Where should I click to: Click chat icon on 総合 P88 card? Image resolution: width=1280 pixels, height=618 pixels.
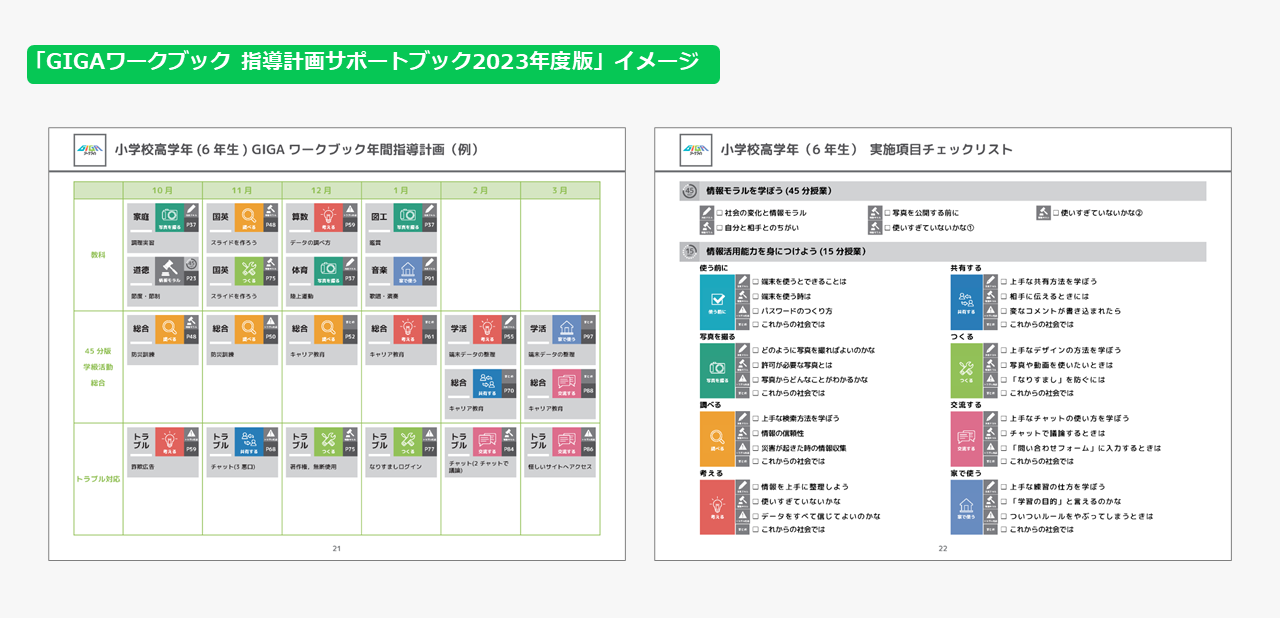567,384
